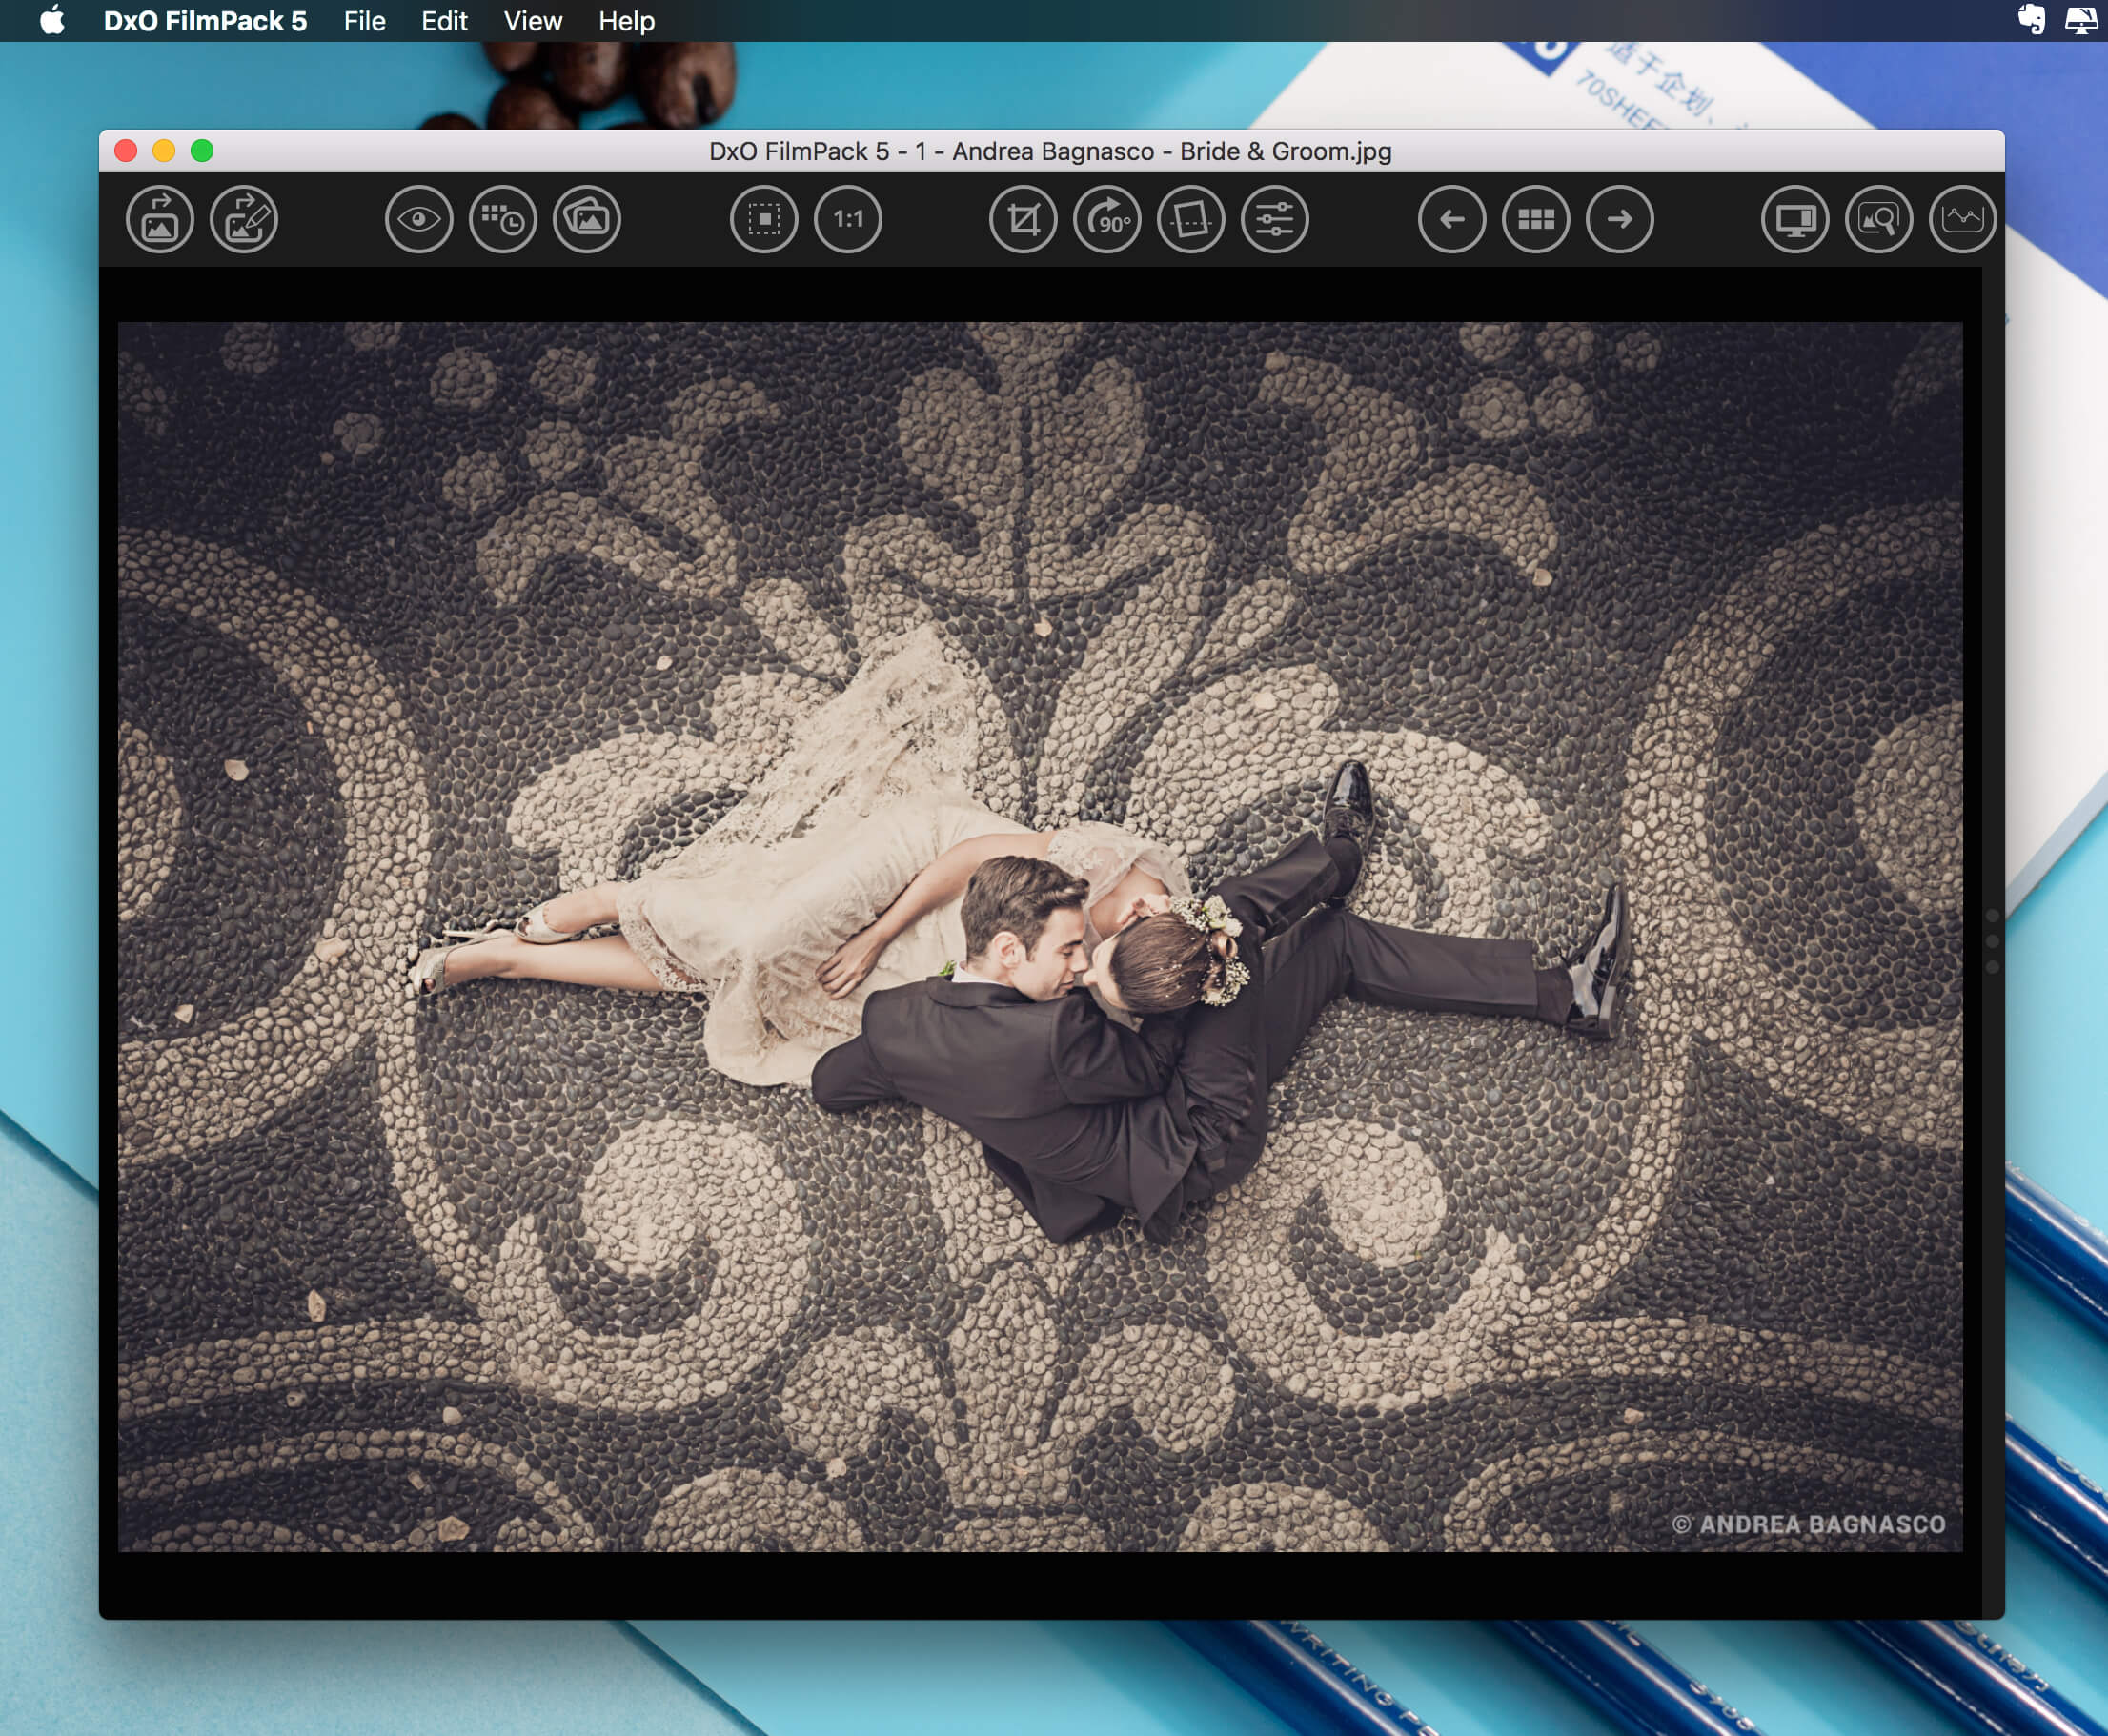Zoom the window with the green button
Image resolution: width=2108 pixels, height=1736 pixels.
(202, 151)
